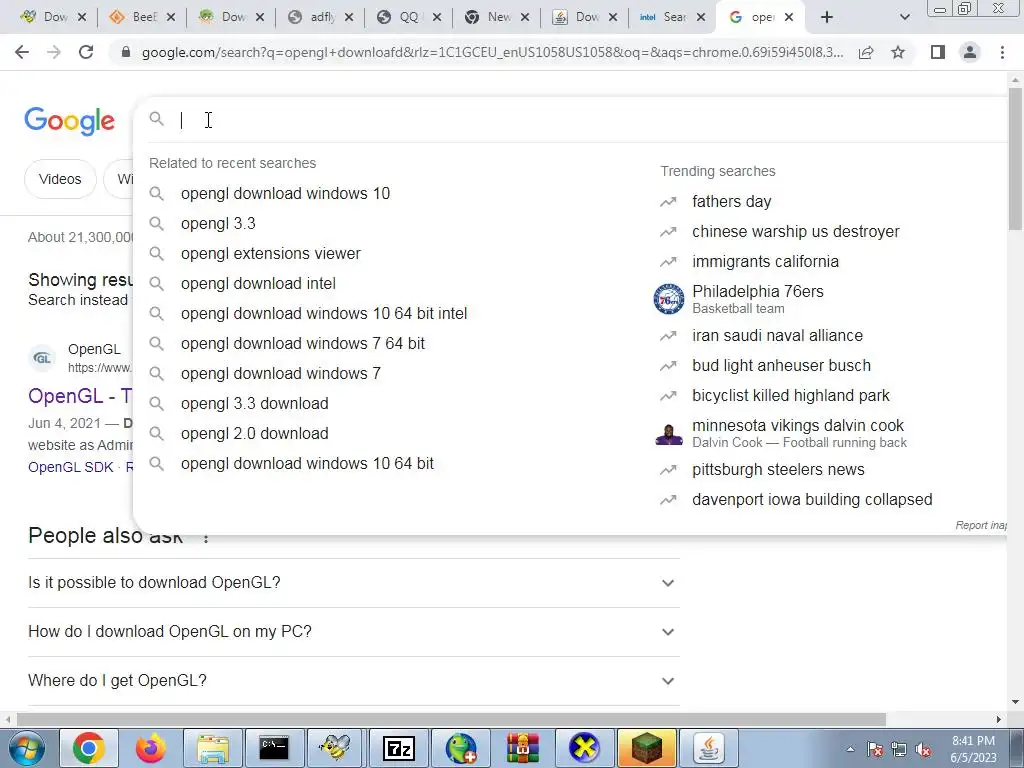This screenshot has width=1024, height=768.
Task: Switch to the Intel Search browser tab
Action: point(670,18)
